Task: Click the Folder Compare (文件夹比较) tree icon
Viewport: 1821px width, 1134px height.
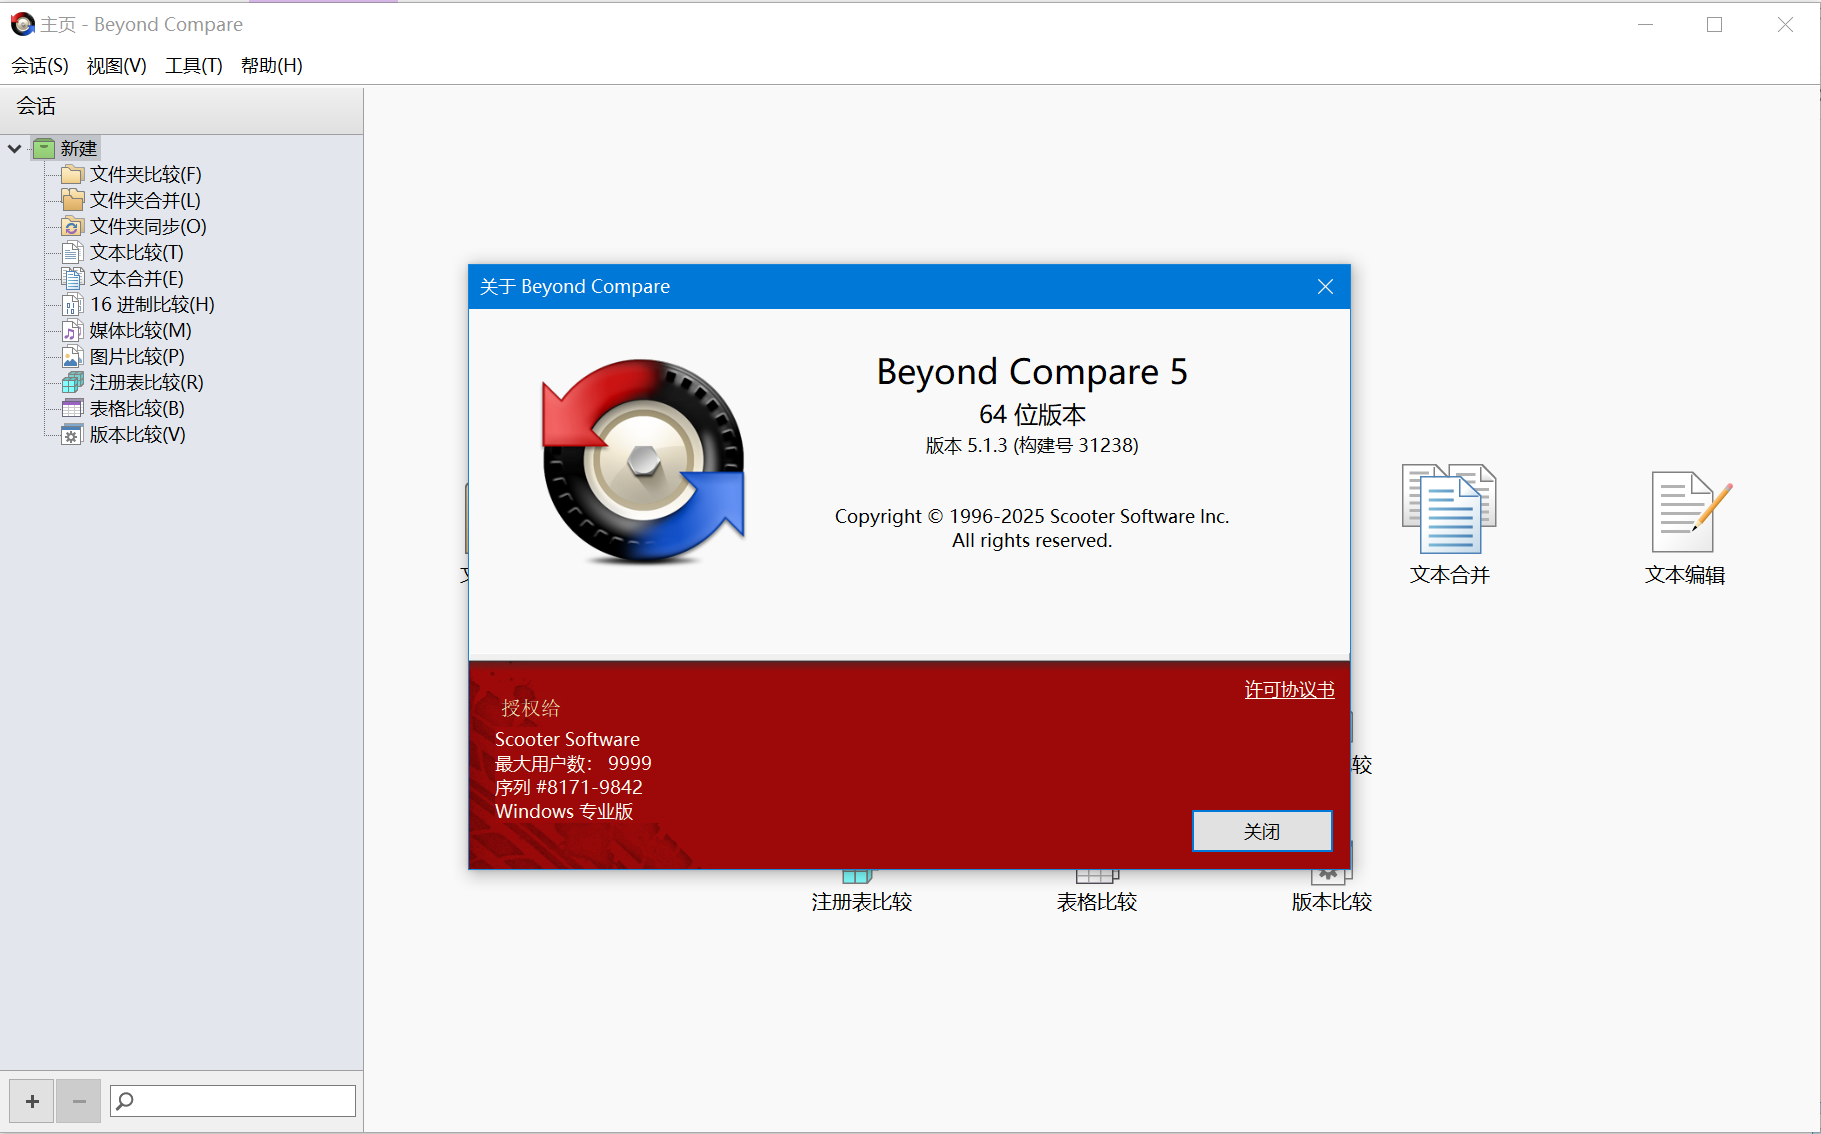Action: coord(72,175)
